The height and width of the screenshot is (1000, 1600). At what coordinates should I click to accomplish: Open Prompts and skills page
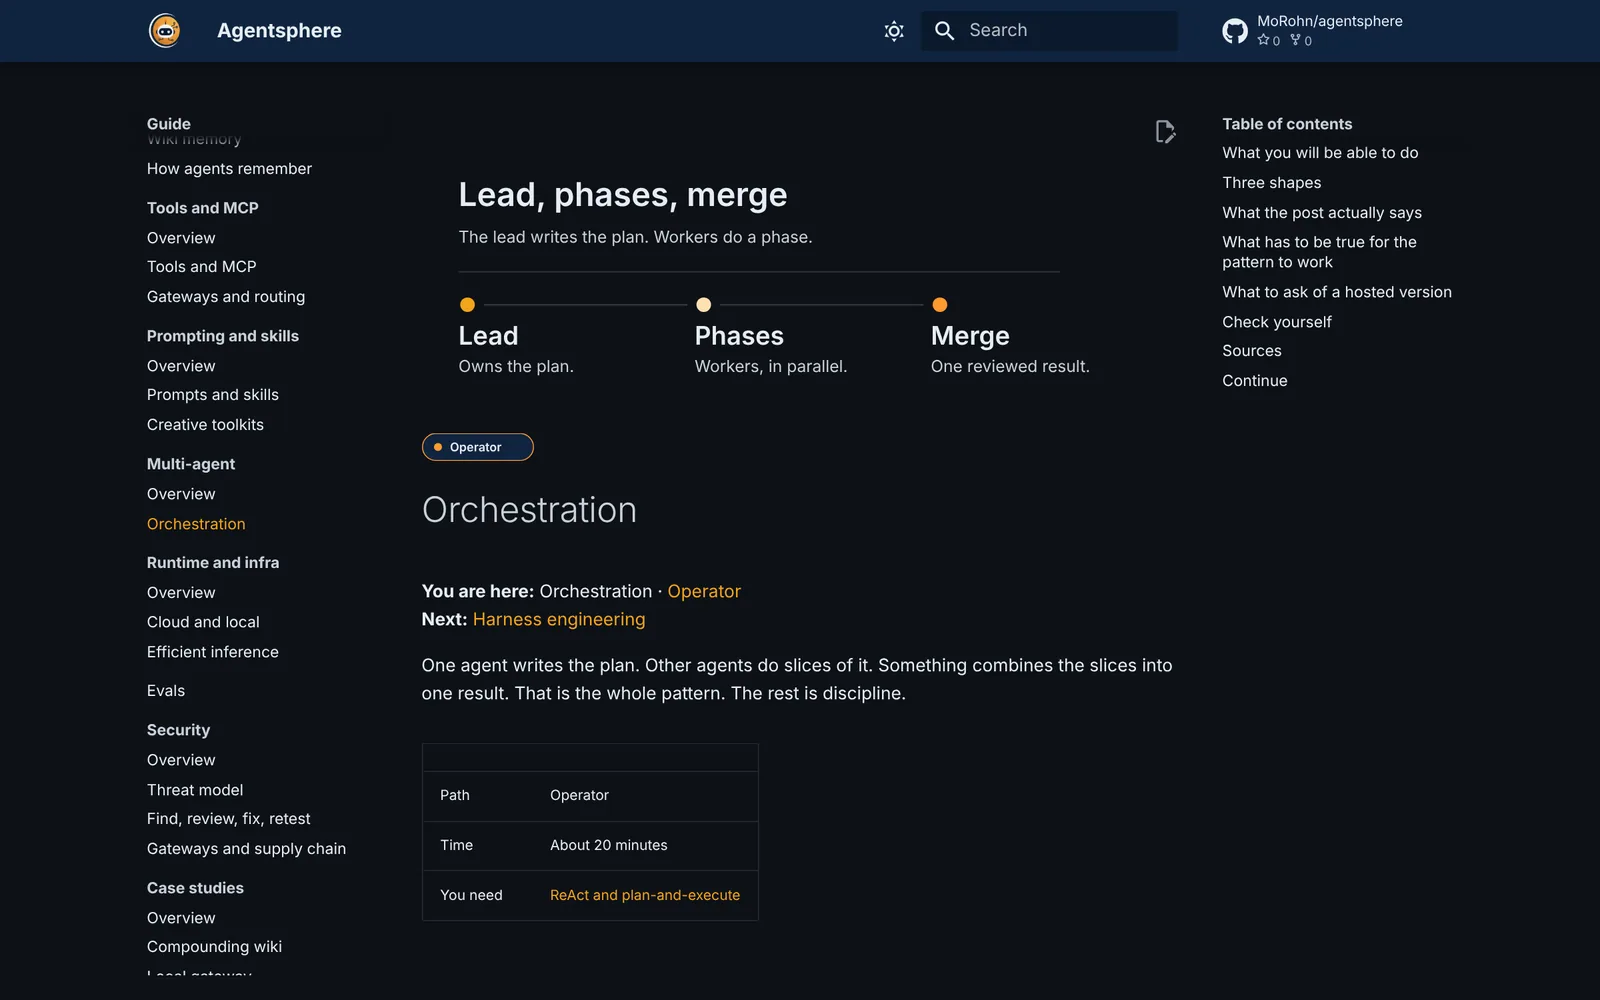pyautogui.click(x=213, y=395)
